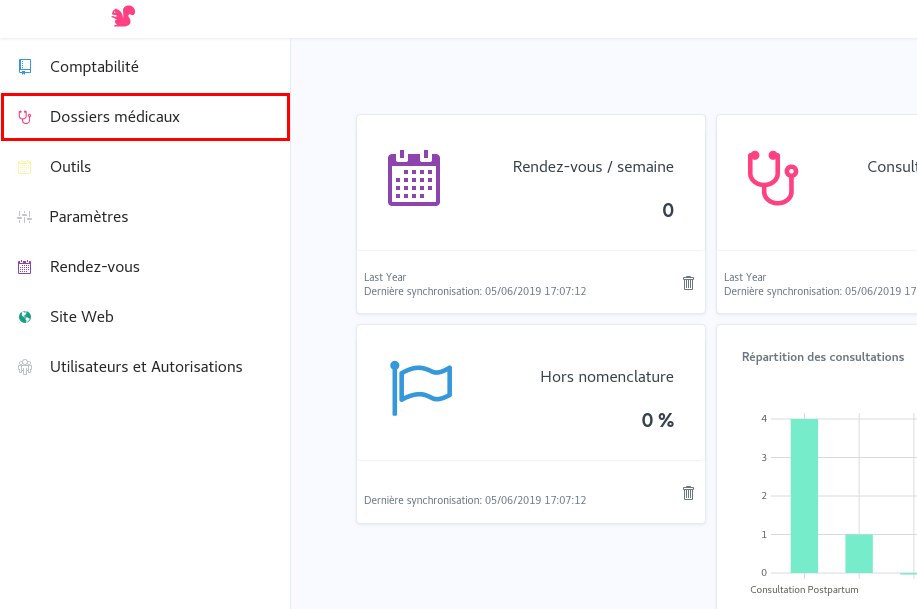This screenshot has width=917, height=609.
Task: Click the Rendez-vous calendar sidebar icon
Action: point(25,267)
